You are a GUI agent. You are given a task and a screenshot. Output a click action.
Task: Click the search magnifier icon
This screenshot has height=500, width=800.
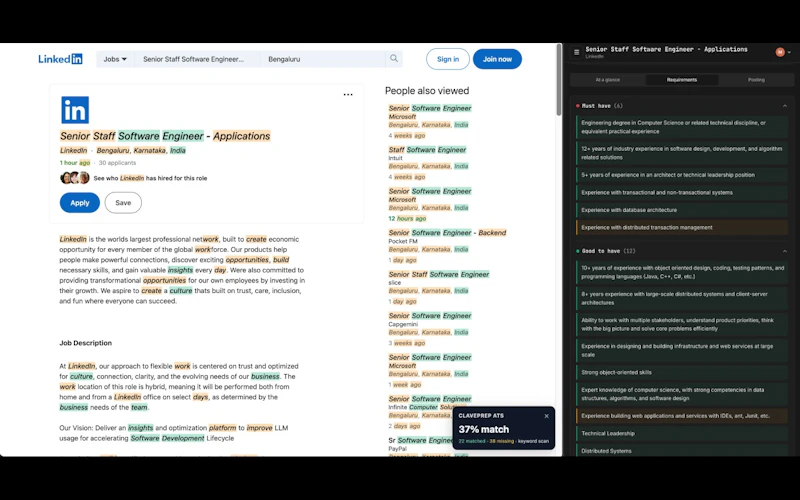(394, 59)
